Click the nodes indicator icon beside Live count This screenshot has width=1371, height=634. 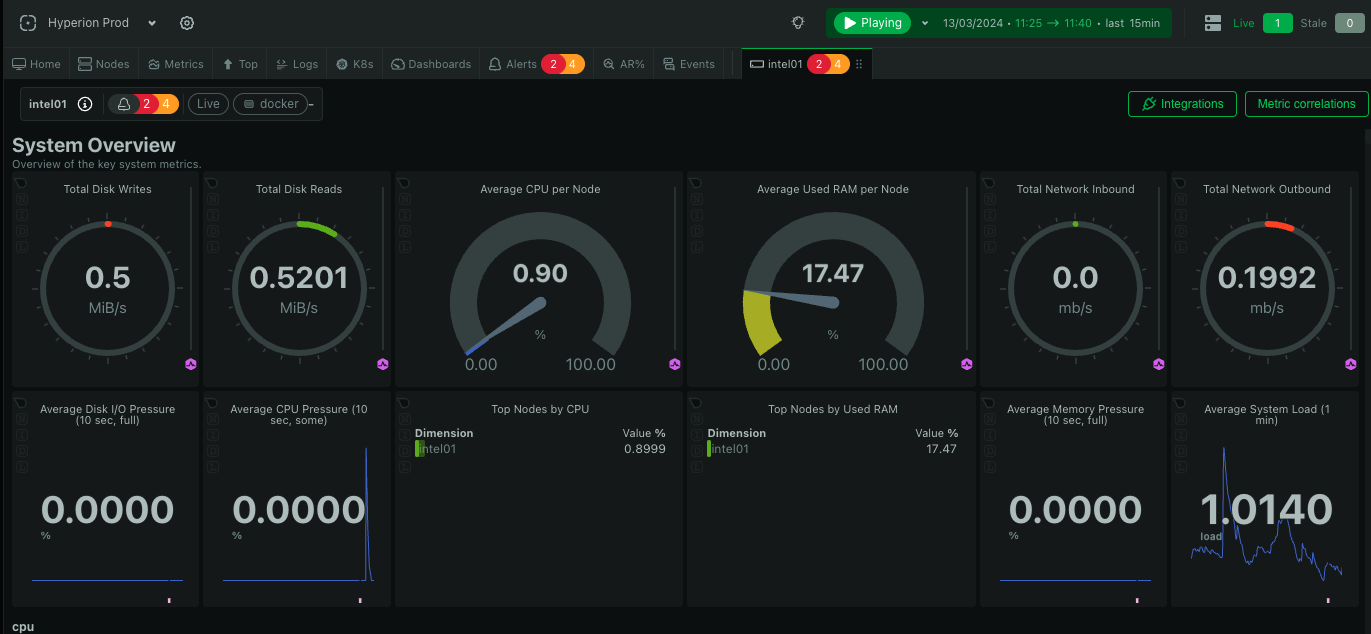(1213, 22)
